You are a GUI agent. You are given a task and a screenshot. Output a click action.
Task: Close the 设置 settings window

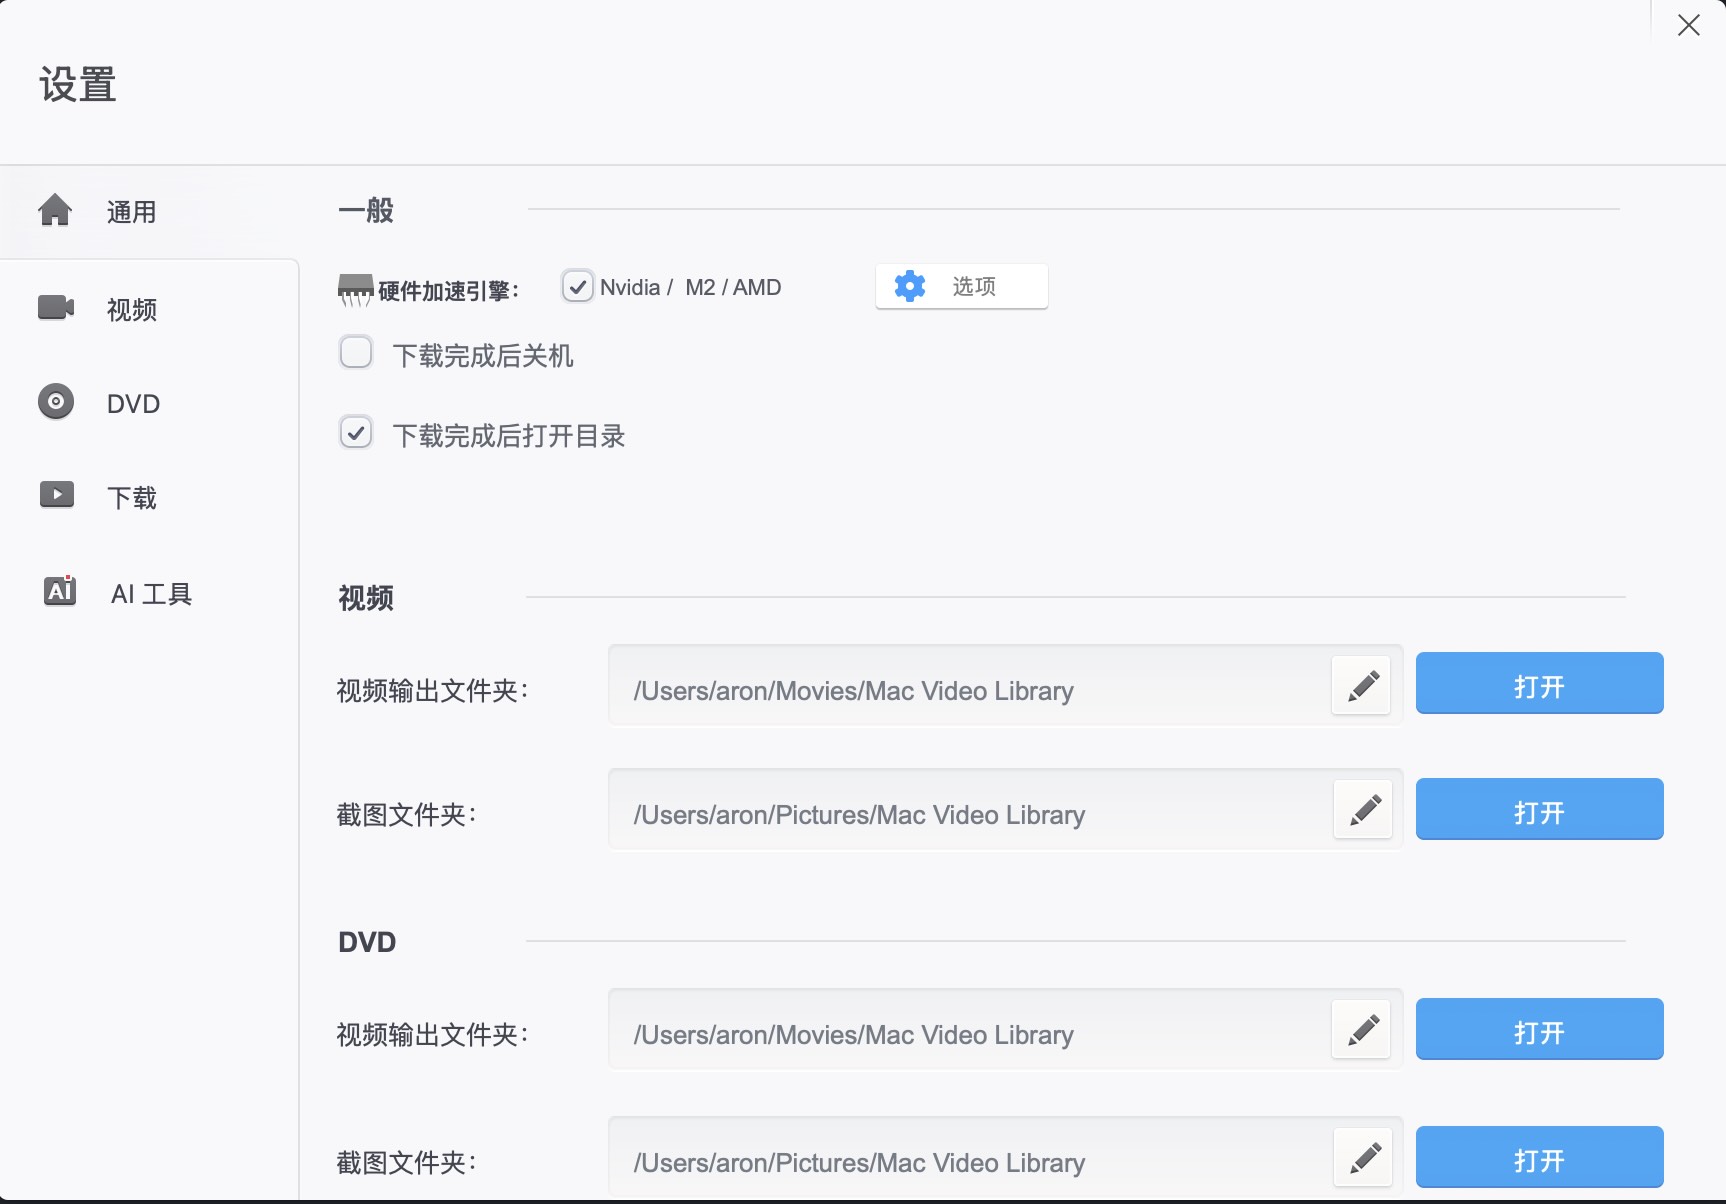click(x=1689, y=25)
